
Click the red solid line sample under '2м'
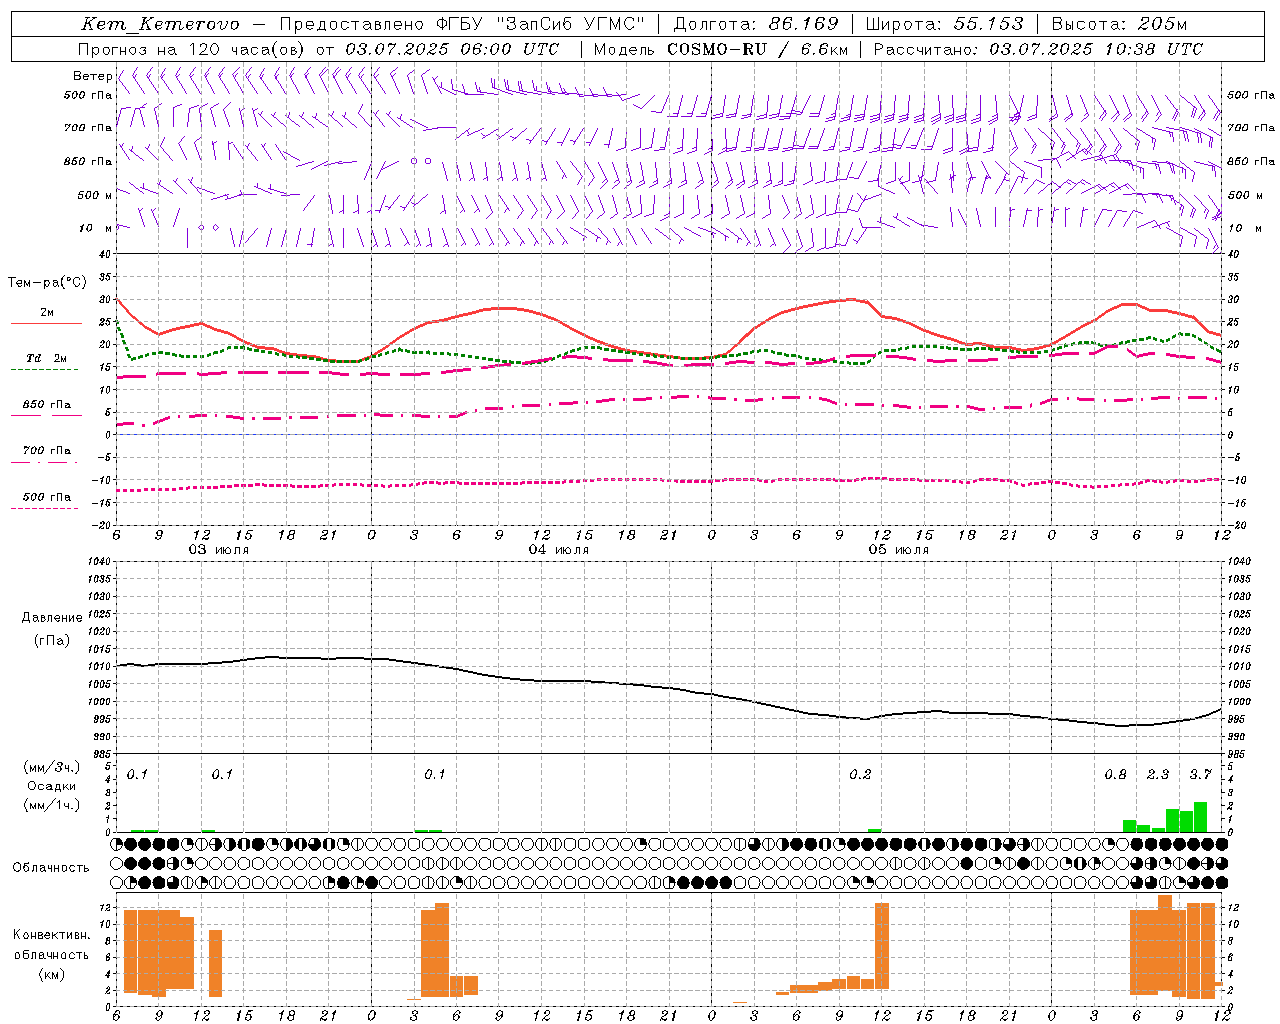click(x=46, y=324)
